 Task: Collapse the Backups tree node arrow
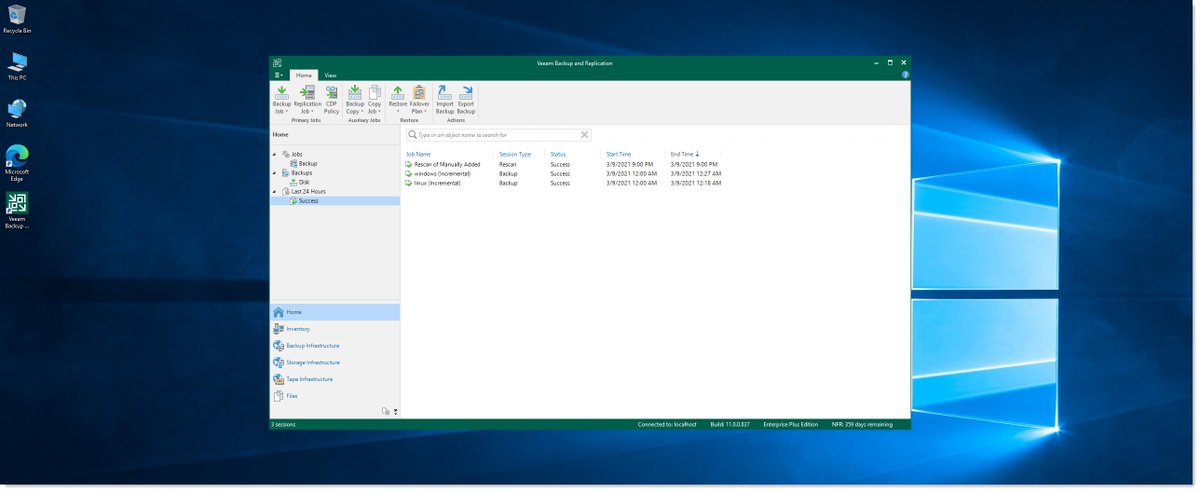pyautogui.click(x=275, y=173)
